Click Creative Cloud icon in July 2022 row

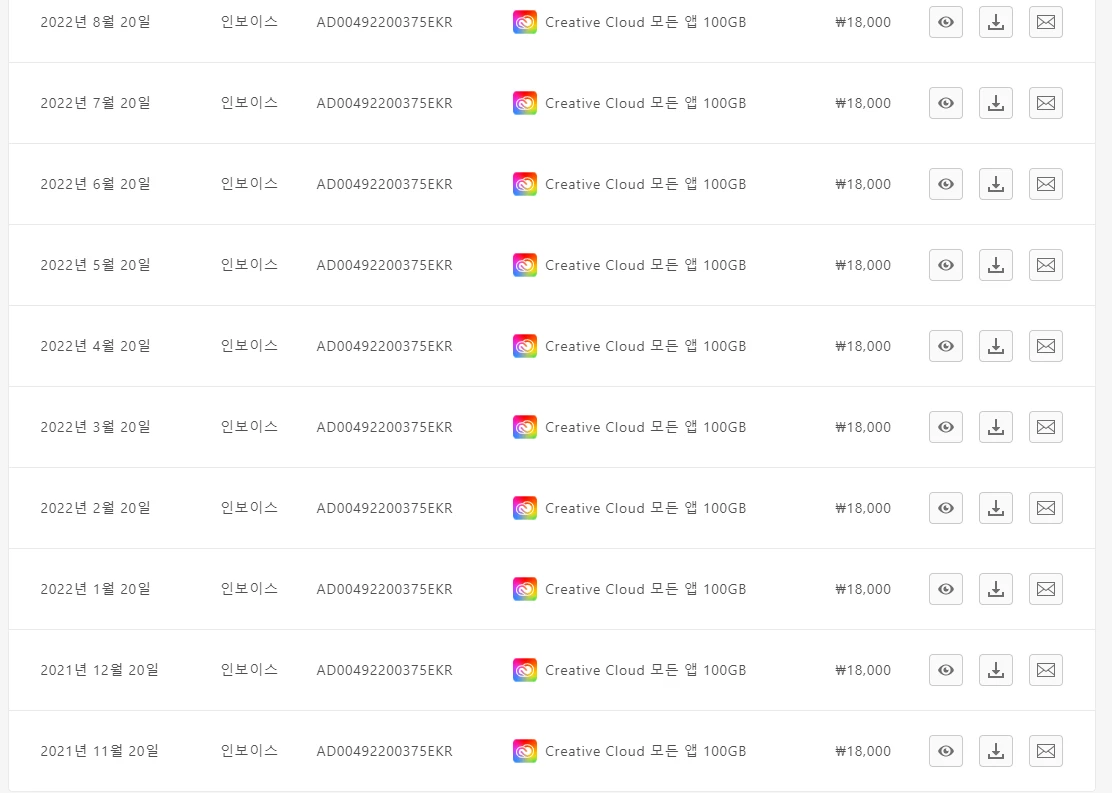(x=525, y=103)
